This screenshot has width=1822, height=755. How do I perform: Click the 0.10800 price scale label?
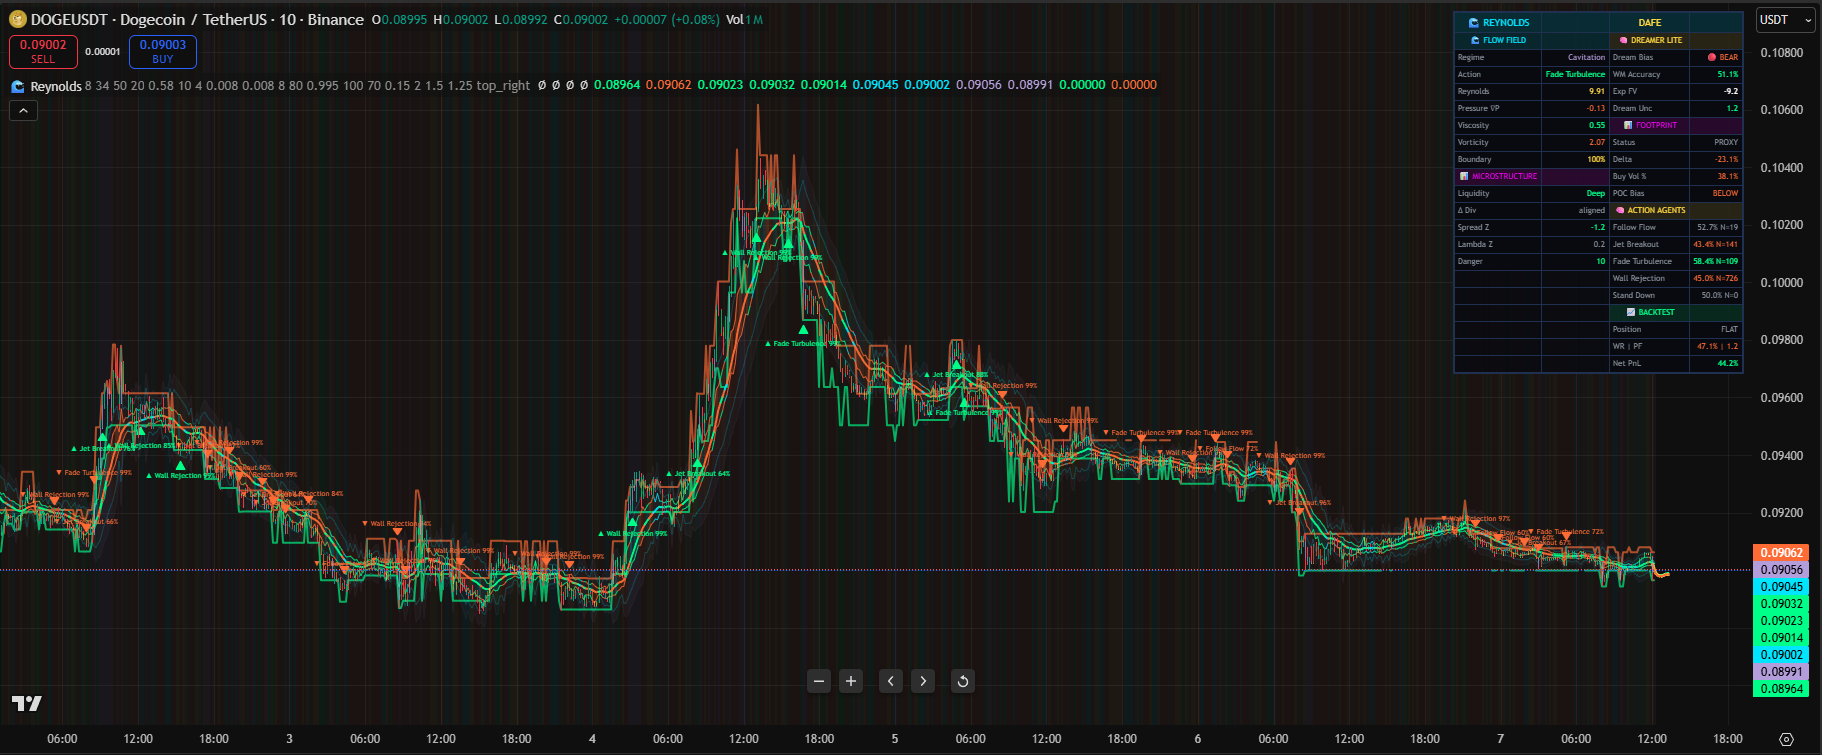pos(1782,53)
